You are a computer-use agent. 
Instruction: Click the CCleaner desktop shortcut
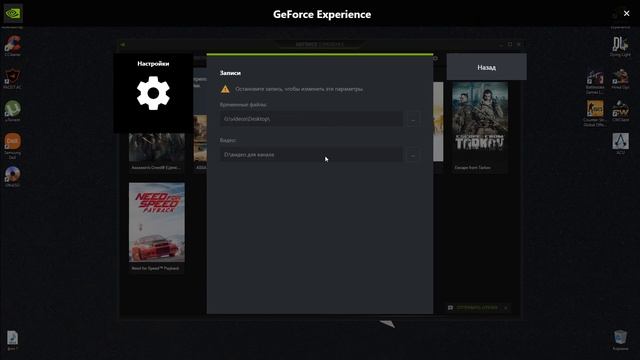pos(13,45)
